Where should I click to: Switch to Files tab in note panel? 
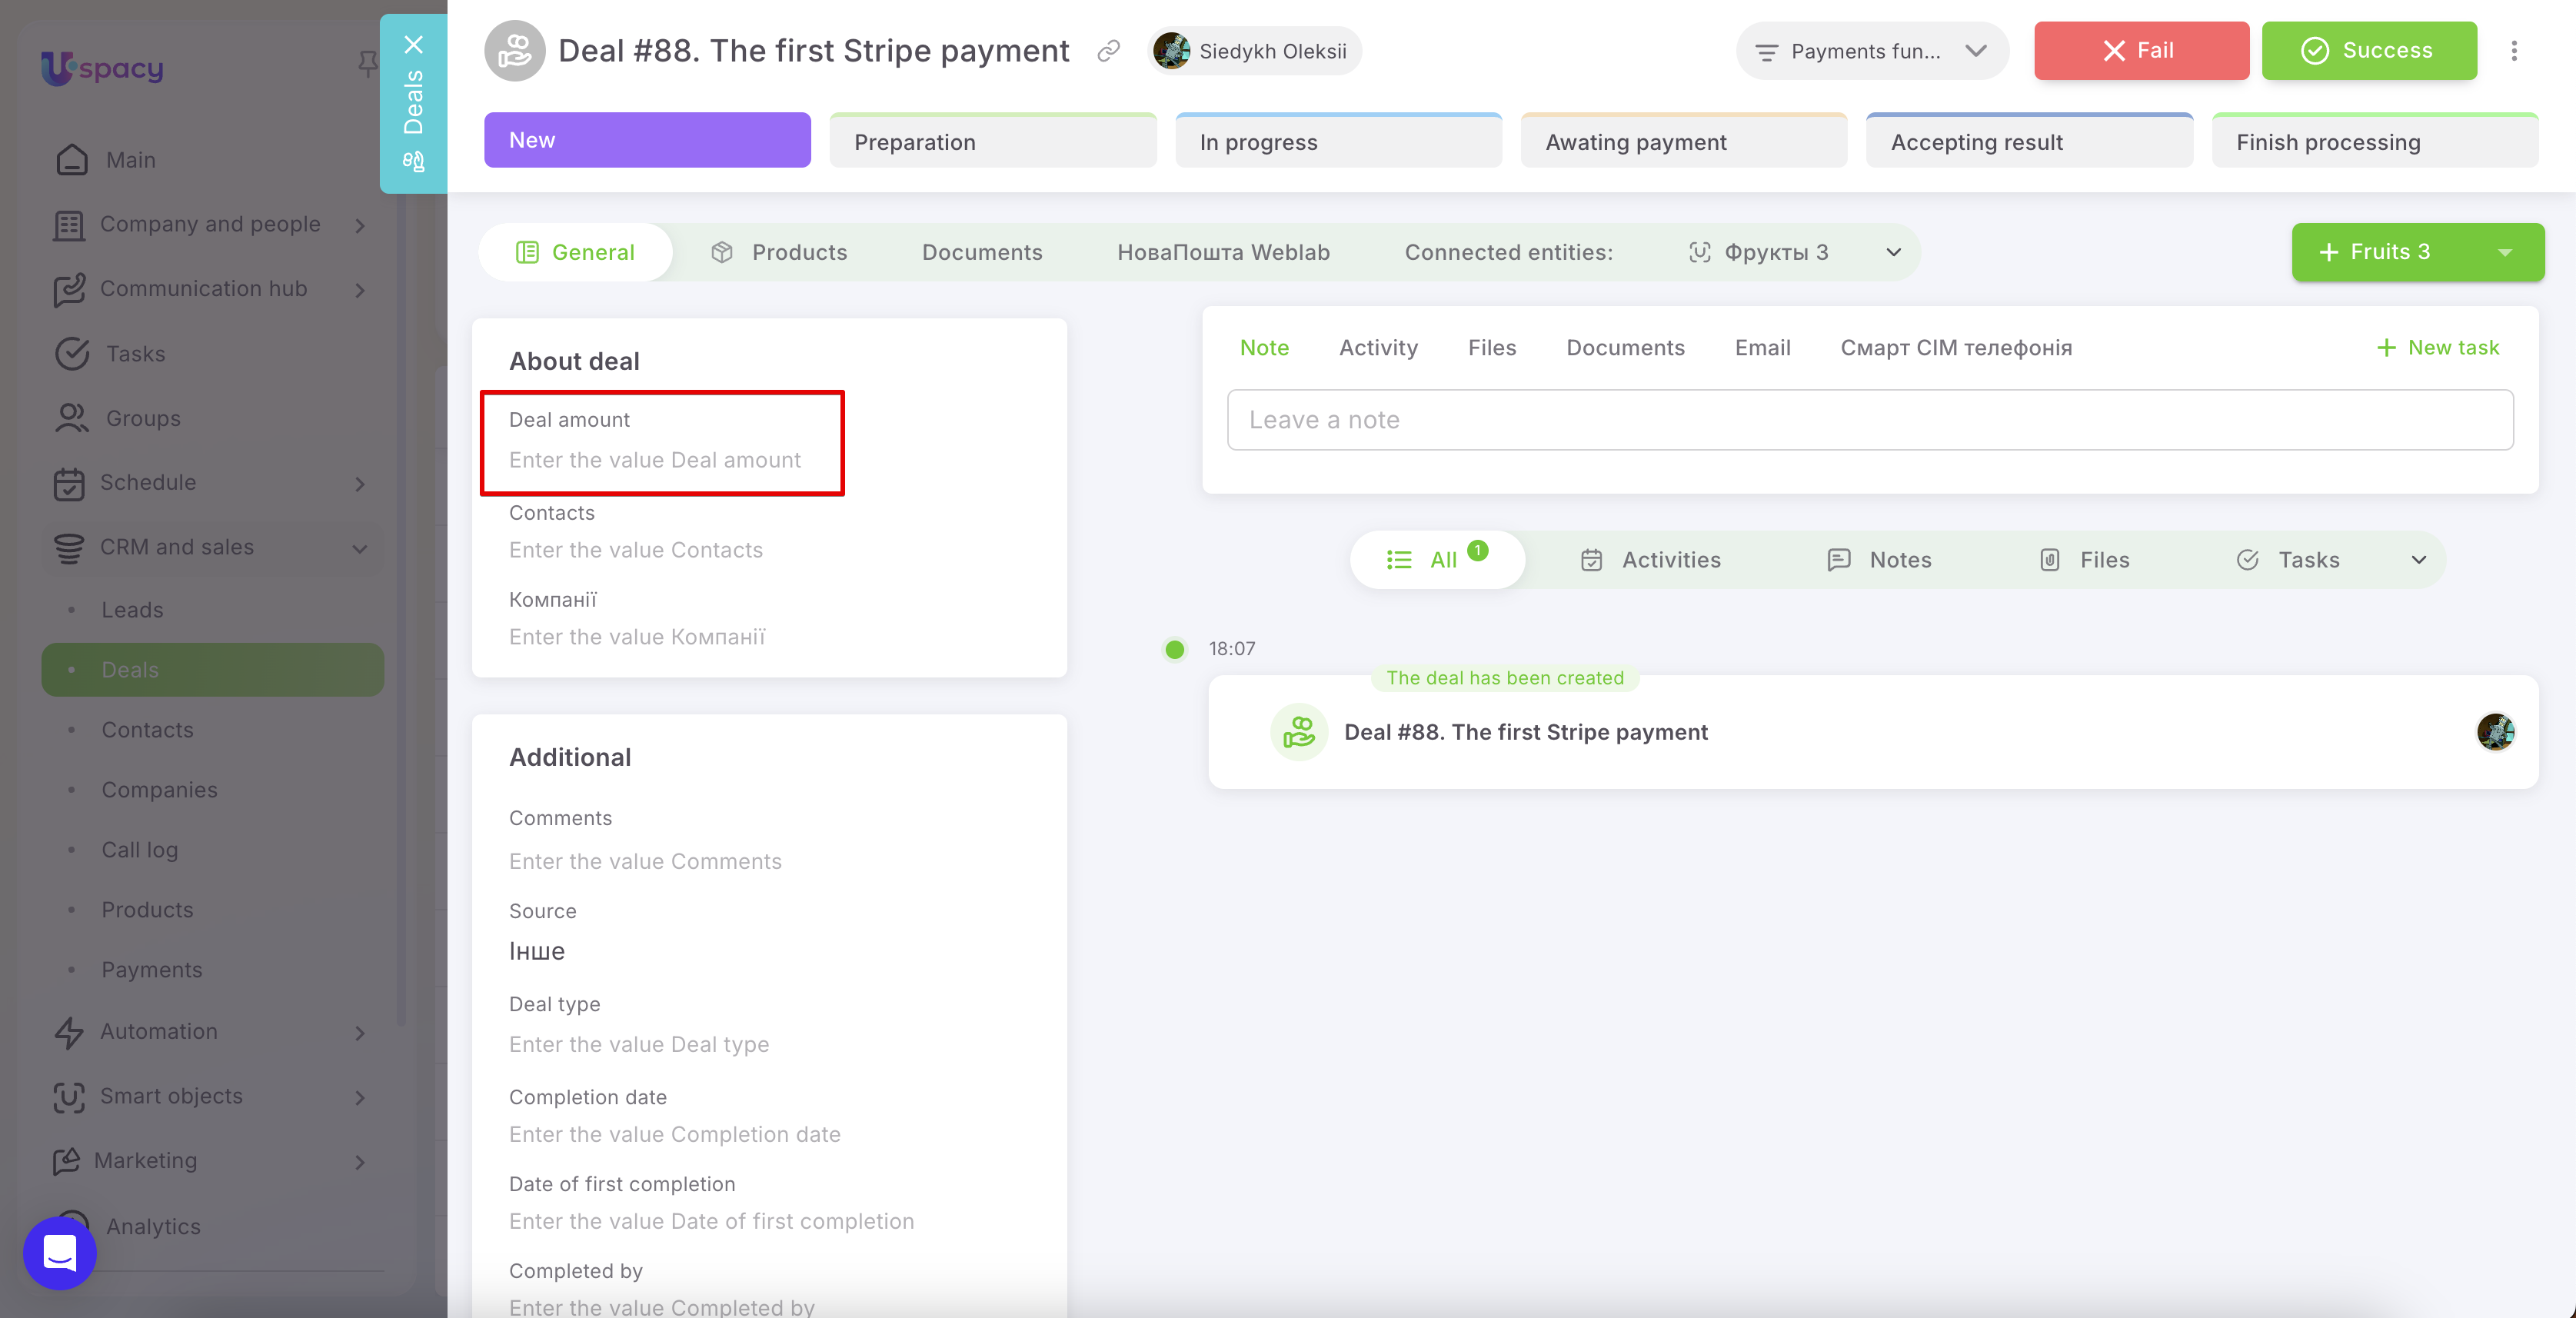tap(1492, 348)
